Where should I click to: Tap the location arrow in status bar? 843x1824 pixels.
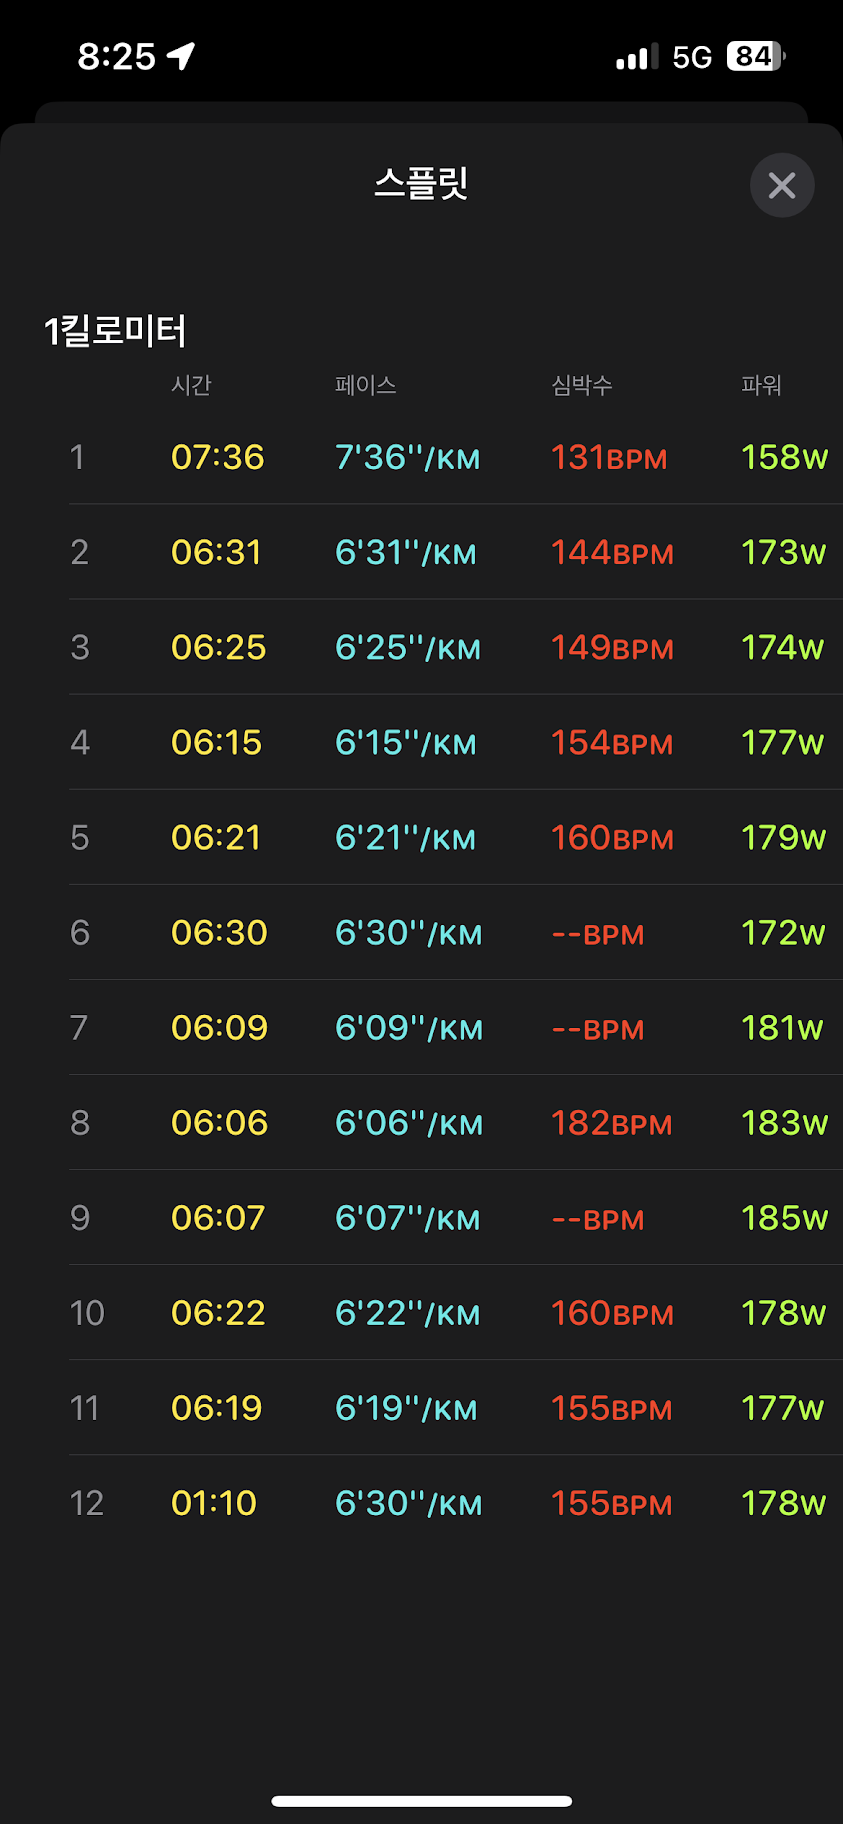pos(181,56)
